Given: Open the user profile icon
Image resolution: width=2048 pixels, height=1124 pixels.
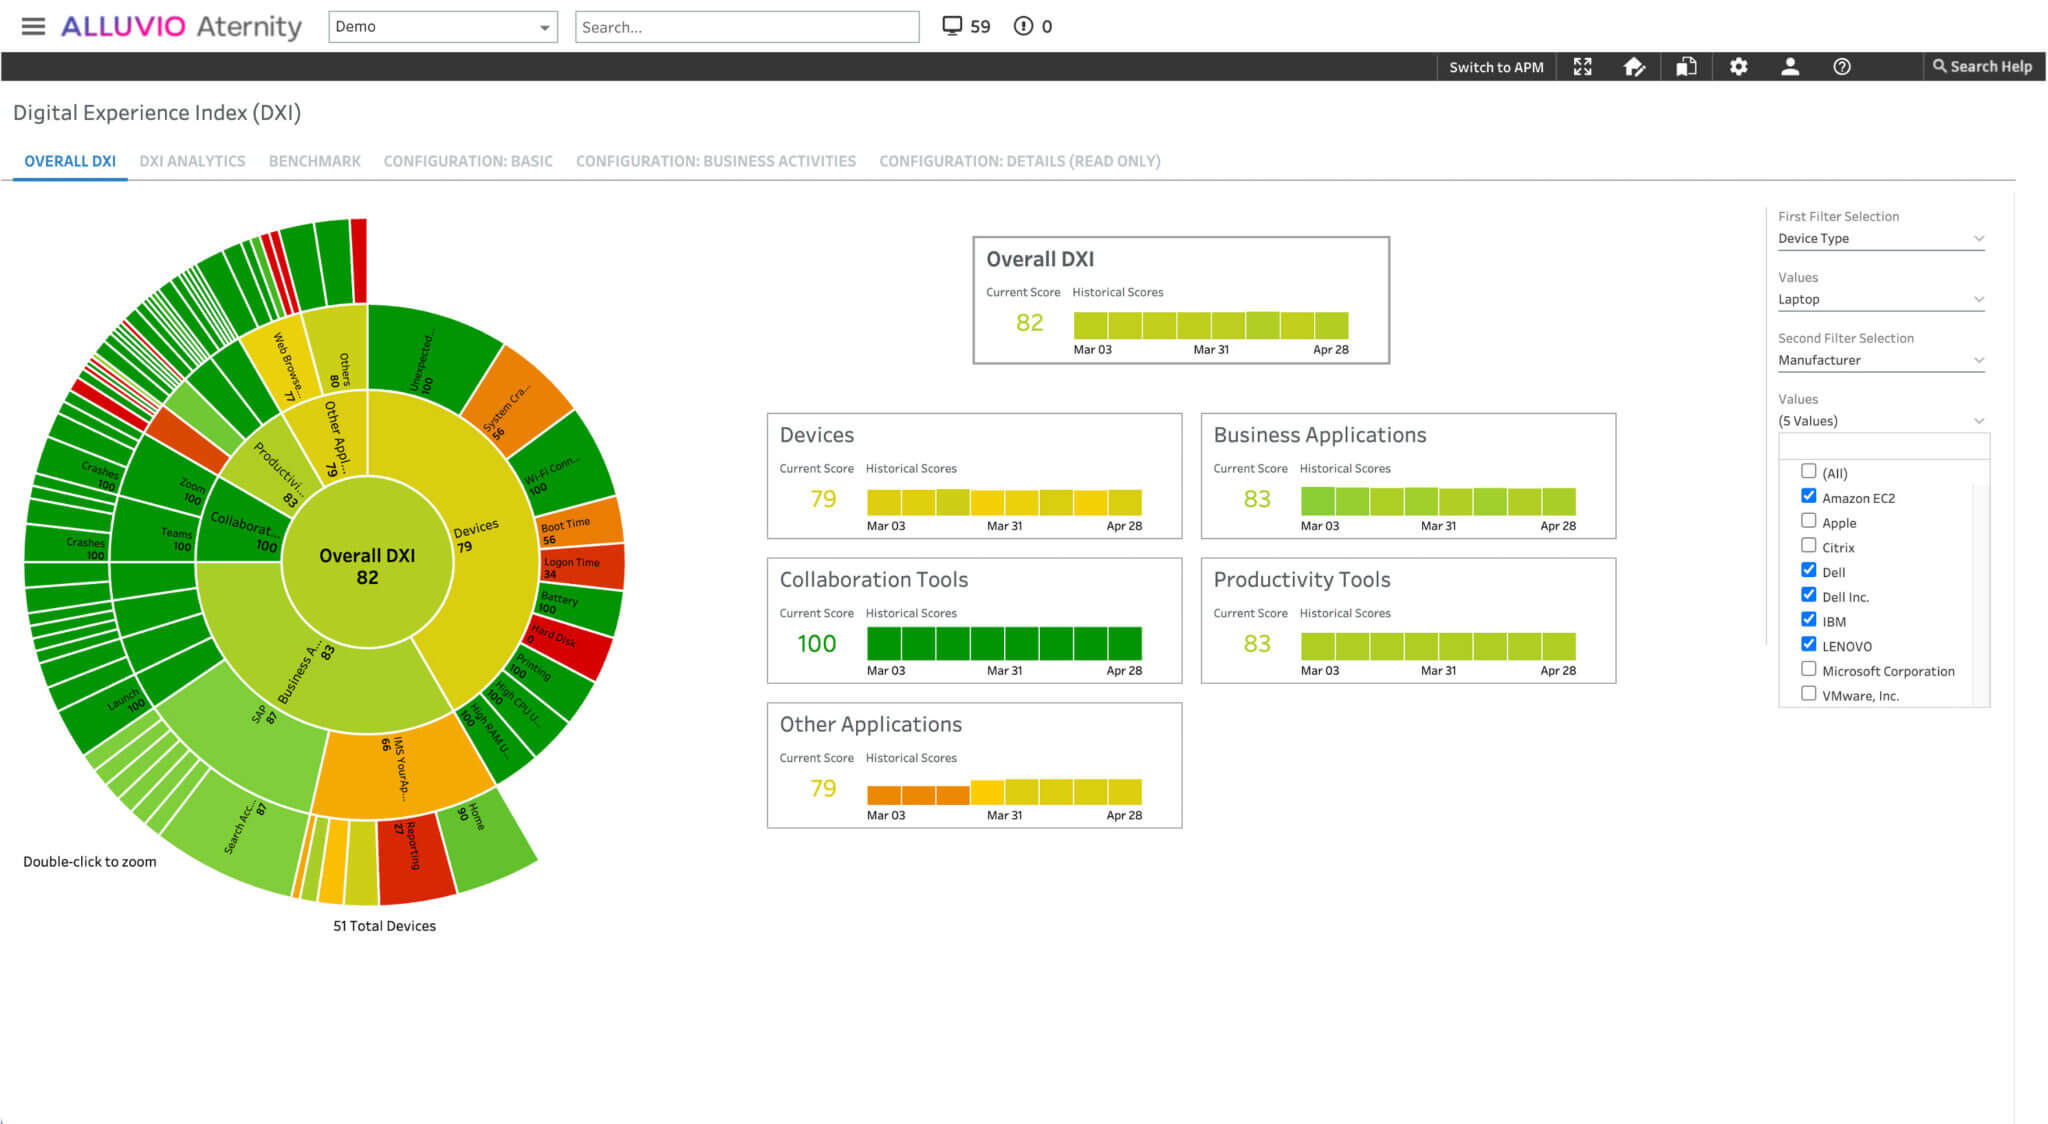Looking at the screenshot, I should tap(1790, 66).
